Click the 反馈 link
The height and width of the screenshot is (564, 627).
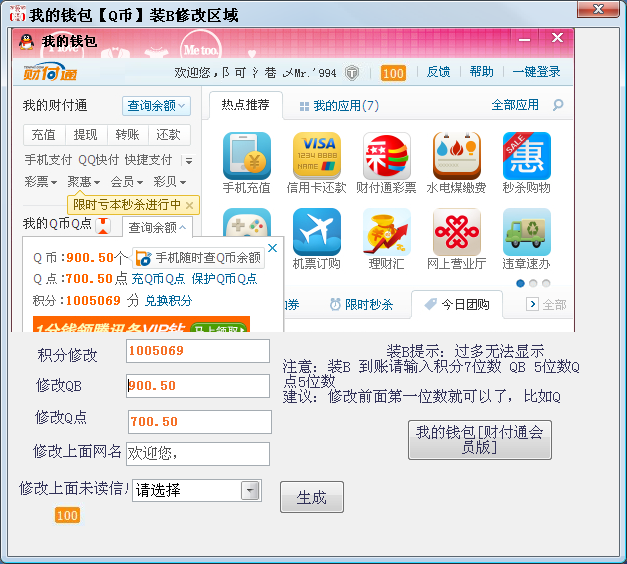tap(438, 72)
